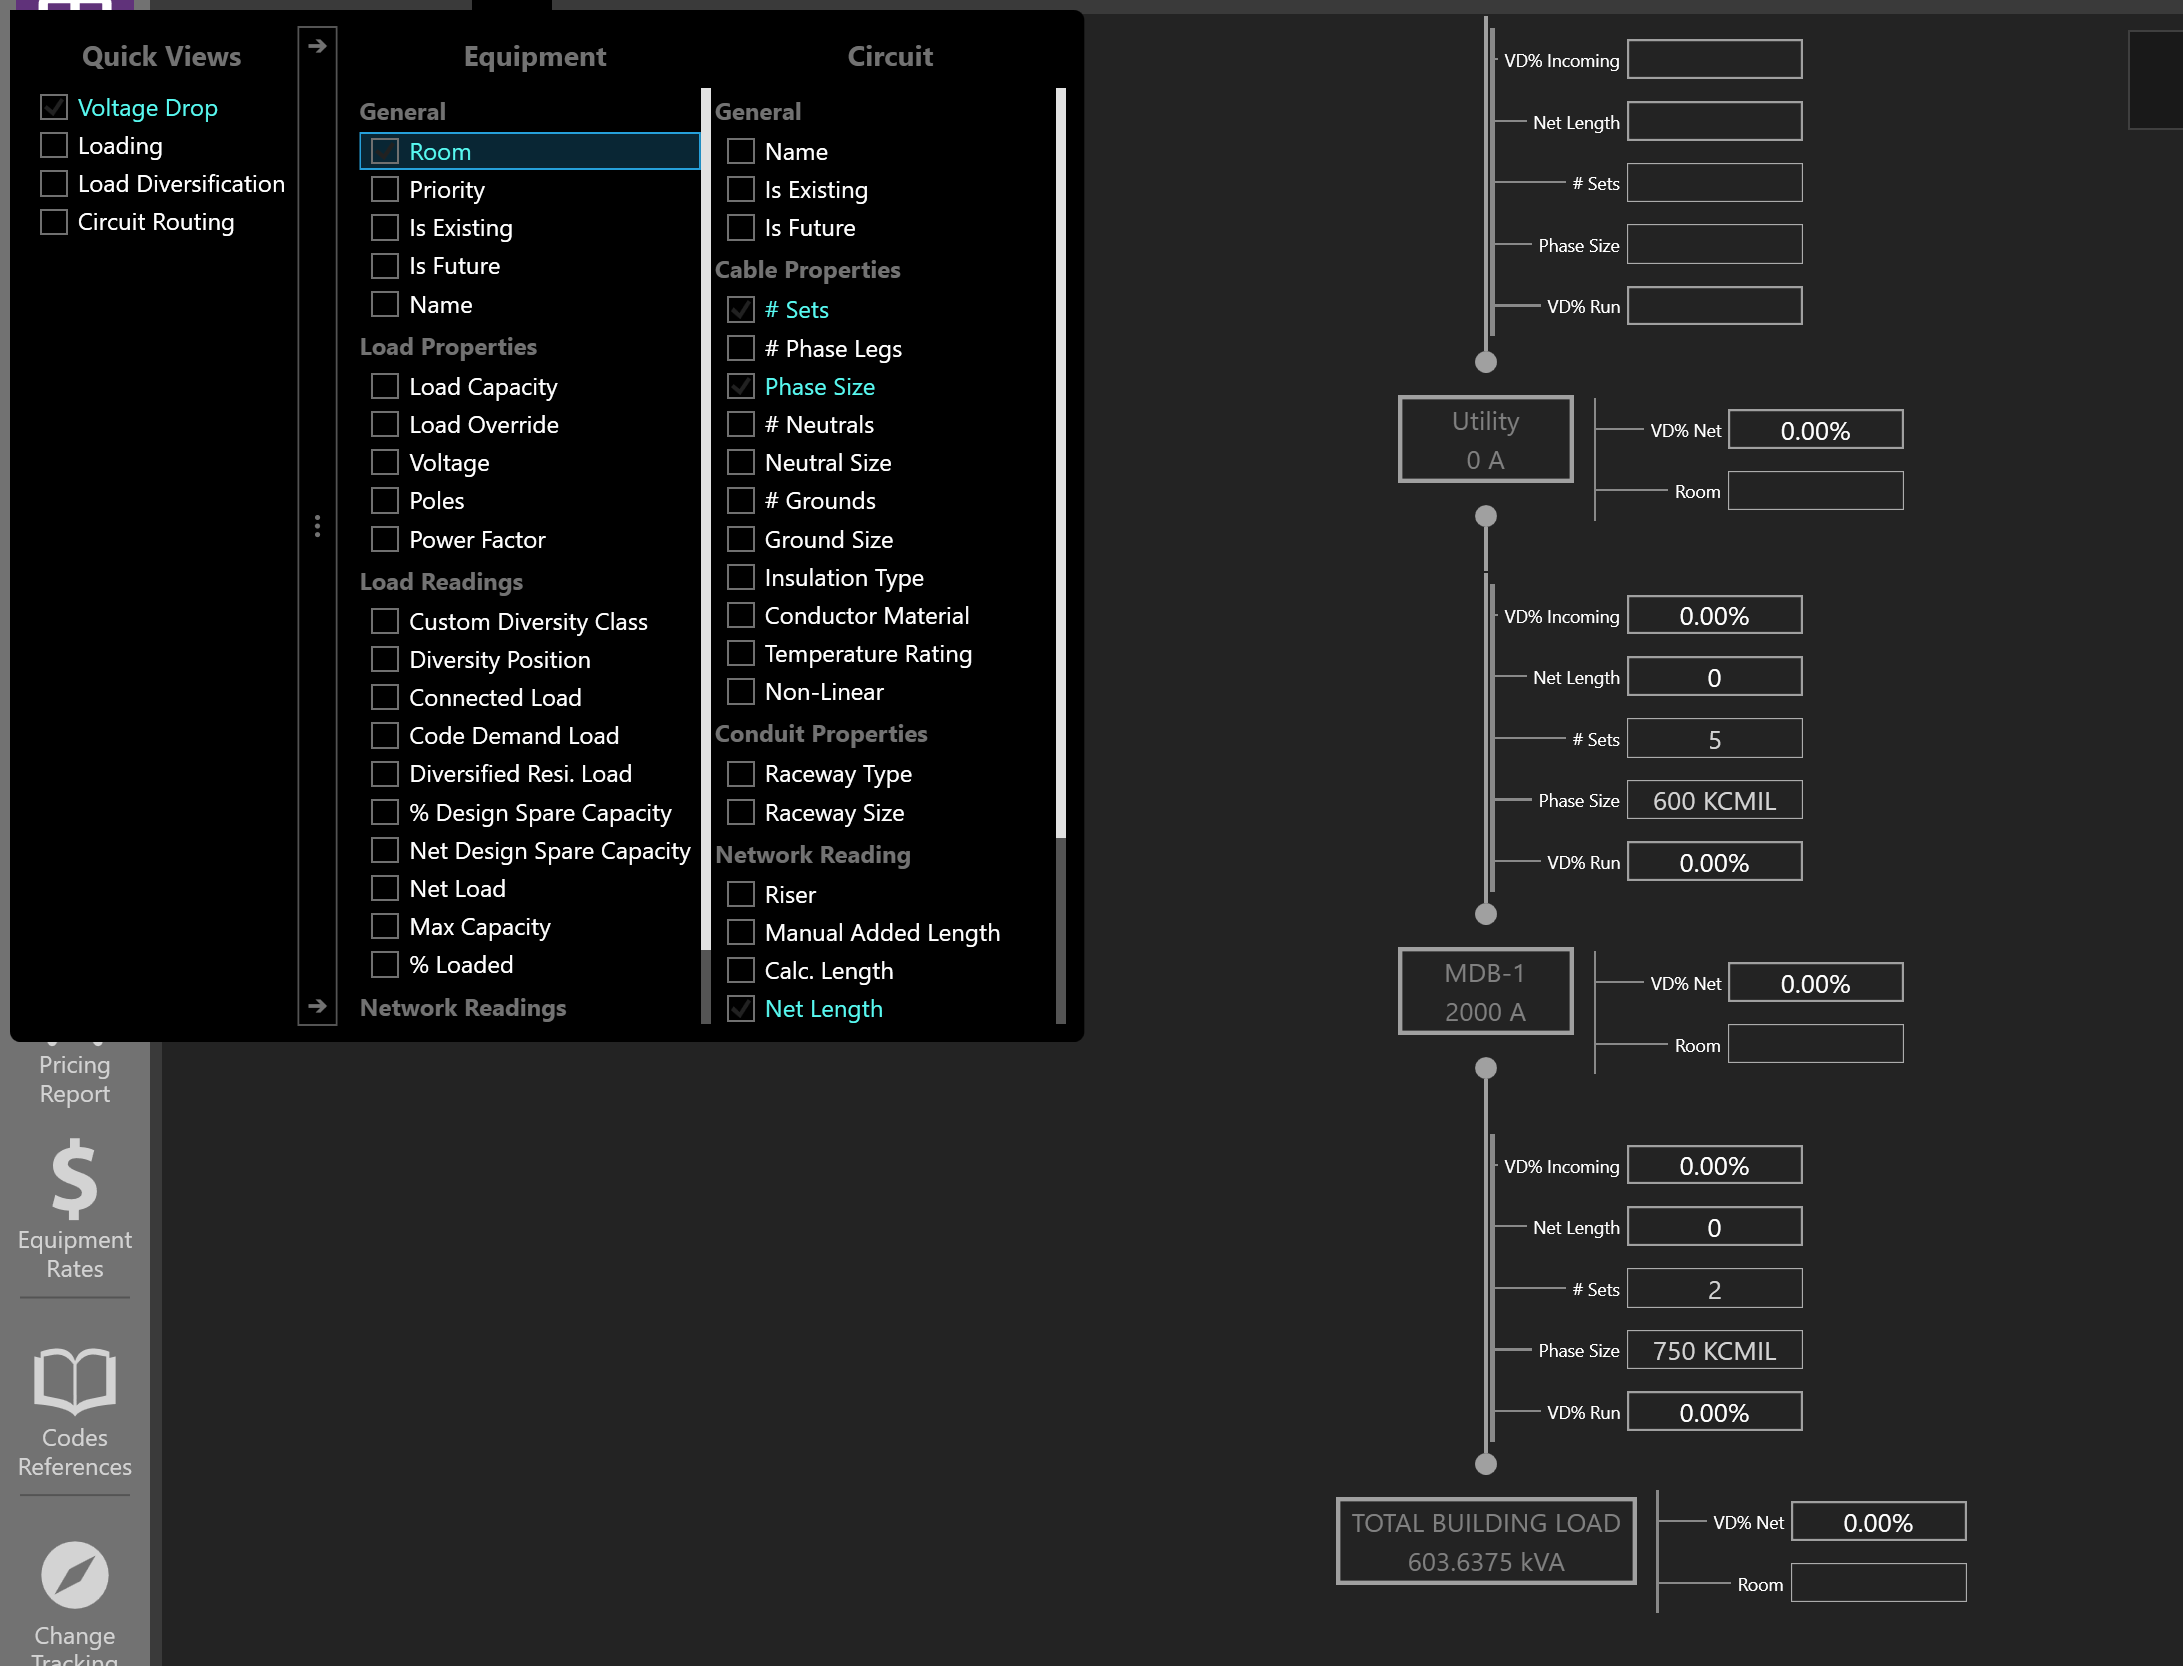Enable the Circuit Routing quick view
The width and height of the screenshot is (2183, 1666).
(53, 221)
